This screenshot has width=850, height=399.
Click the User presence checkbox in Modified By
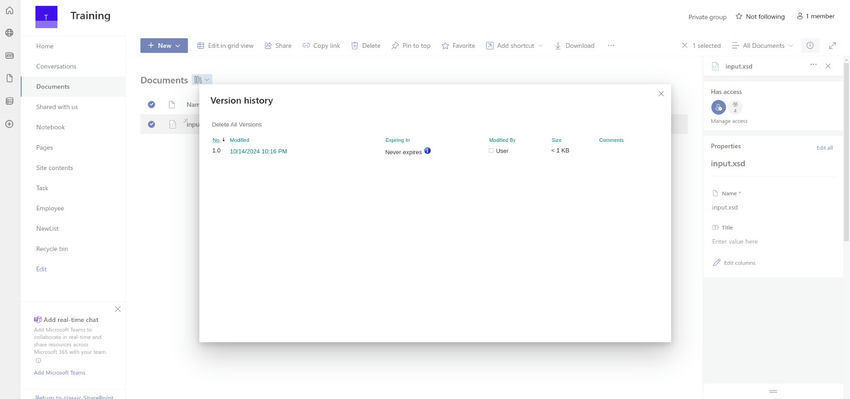click(491, 151)
